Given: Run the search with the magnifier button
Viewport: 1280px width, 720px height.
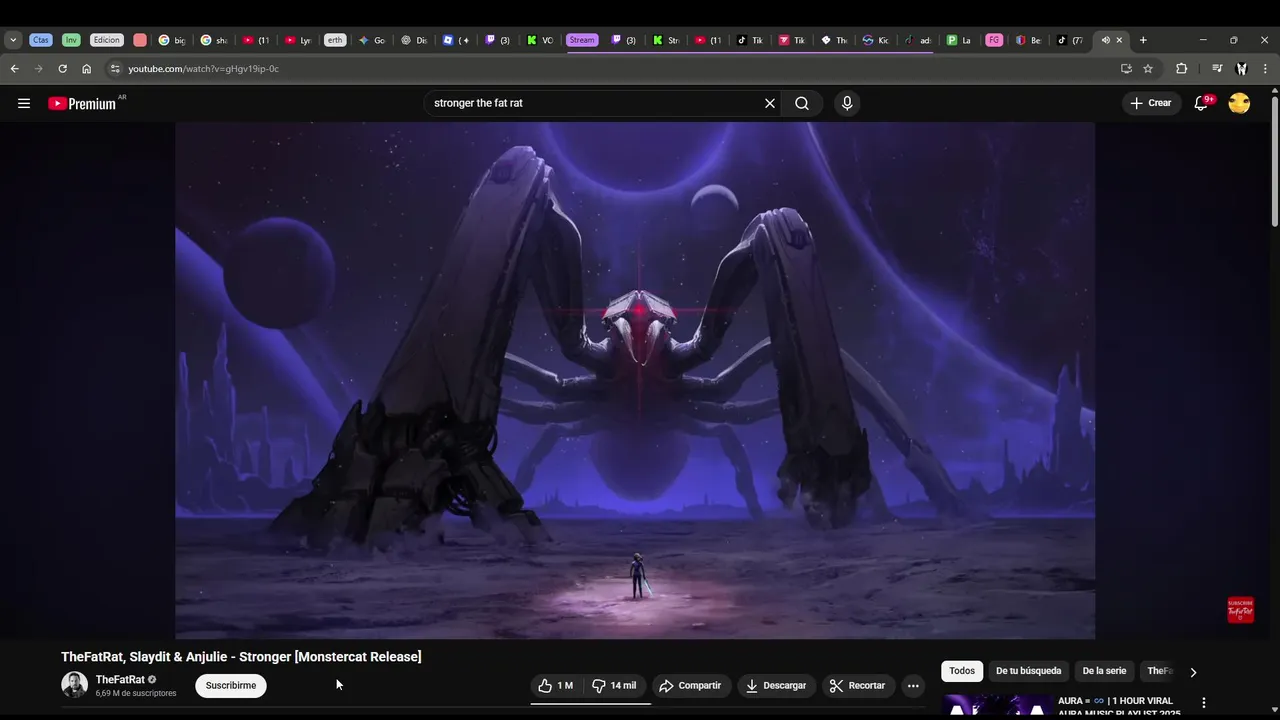Looking at the screenshot, I should [x=802, y=103].
